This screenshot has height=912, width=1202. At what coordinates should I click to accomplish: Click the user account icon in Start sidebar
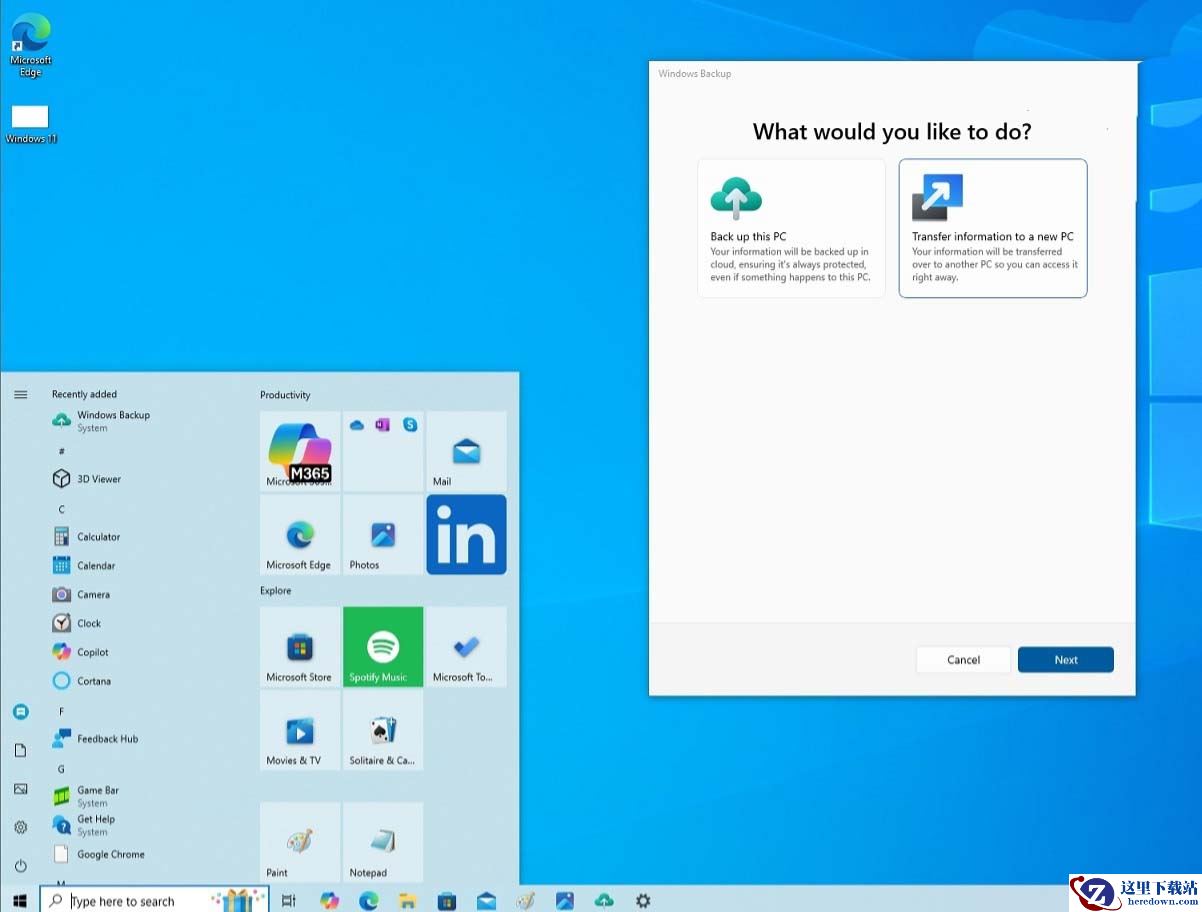[20, 712]
